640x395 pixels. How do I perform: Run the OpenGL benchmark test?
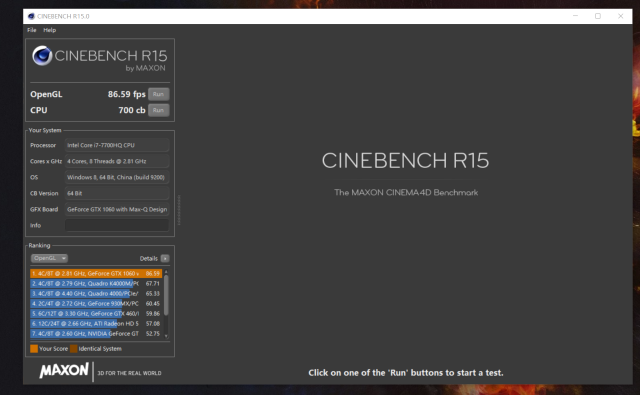[x=158, y=94]
